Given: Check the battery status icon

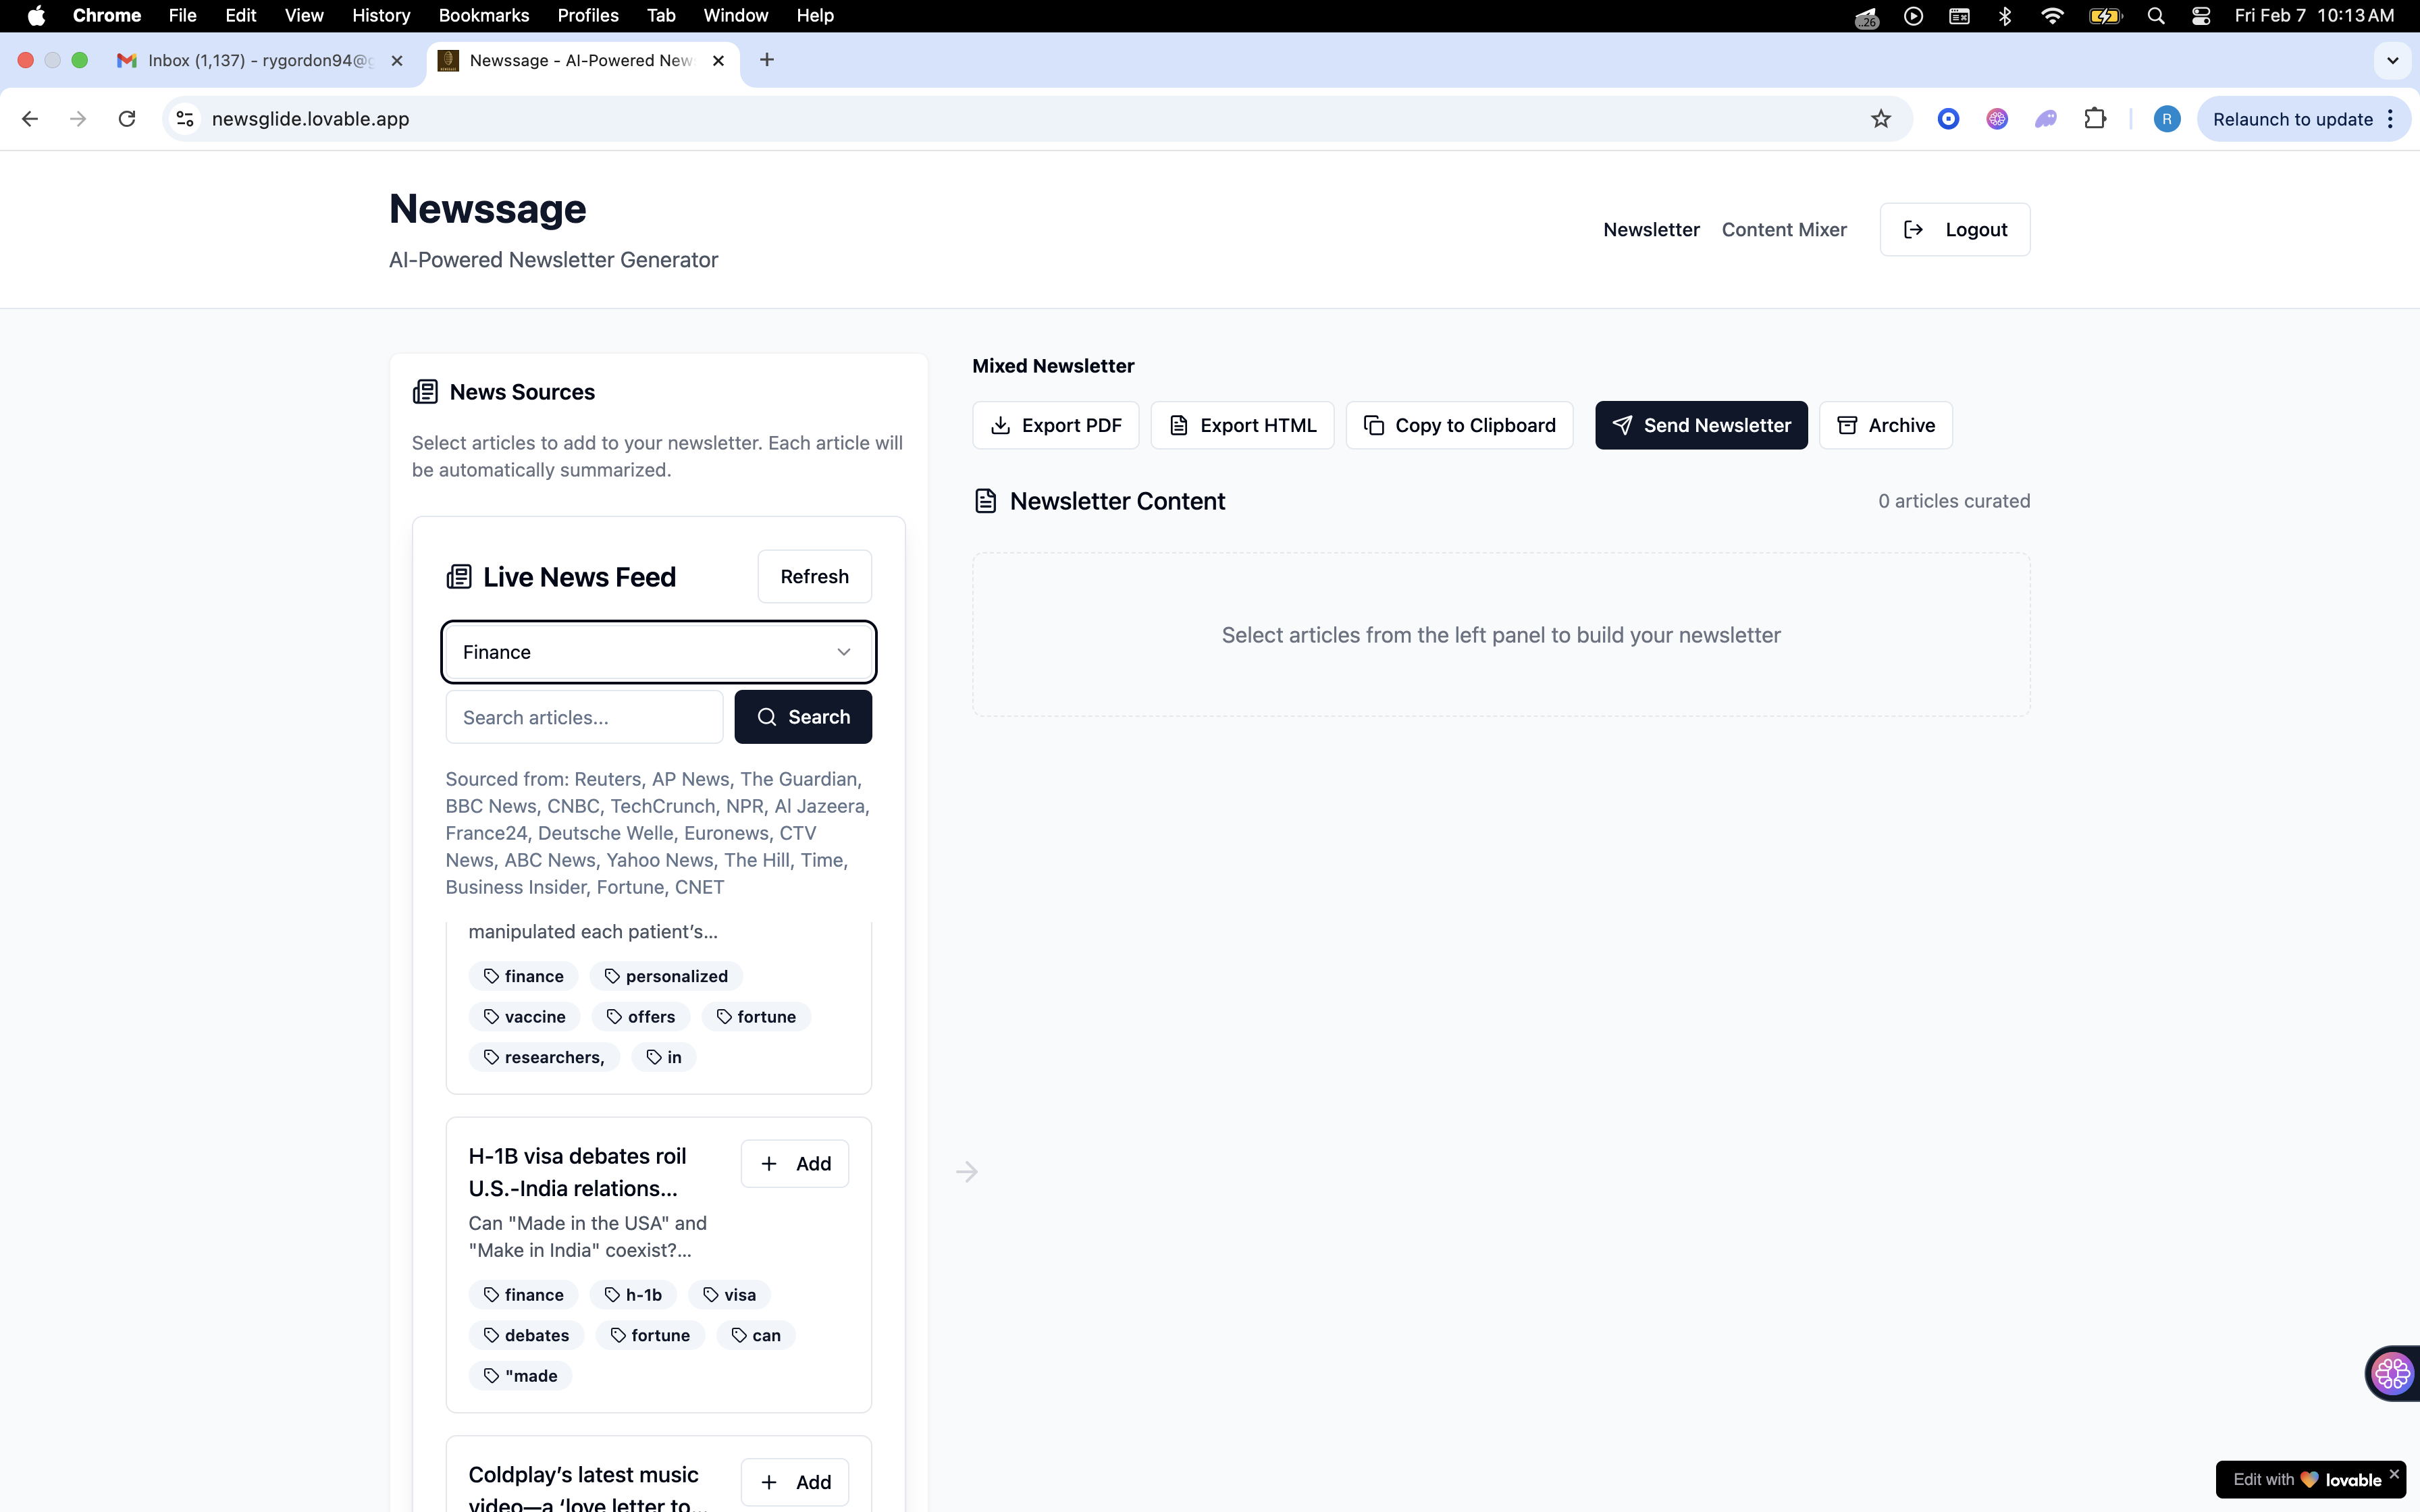Looking at the screenshot, I should (x=2105, y=16).
